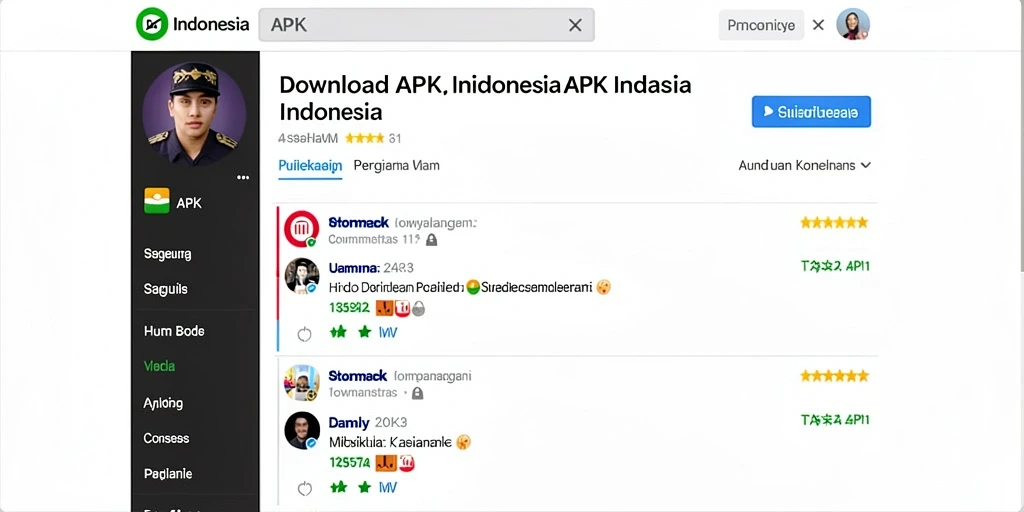Open the officer profile picture in sidebar
Image resolution: width=1024 pixels, height=512 pixels.
(195, 113)
